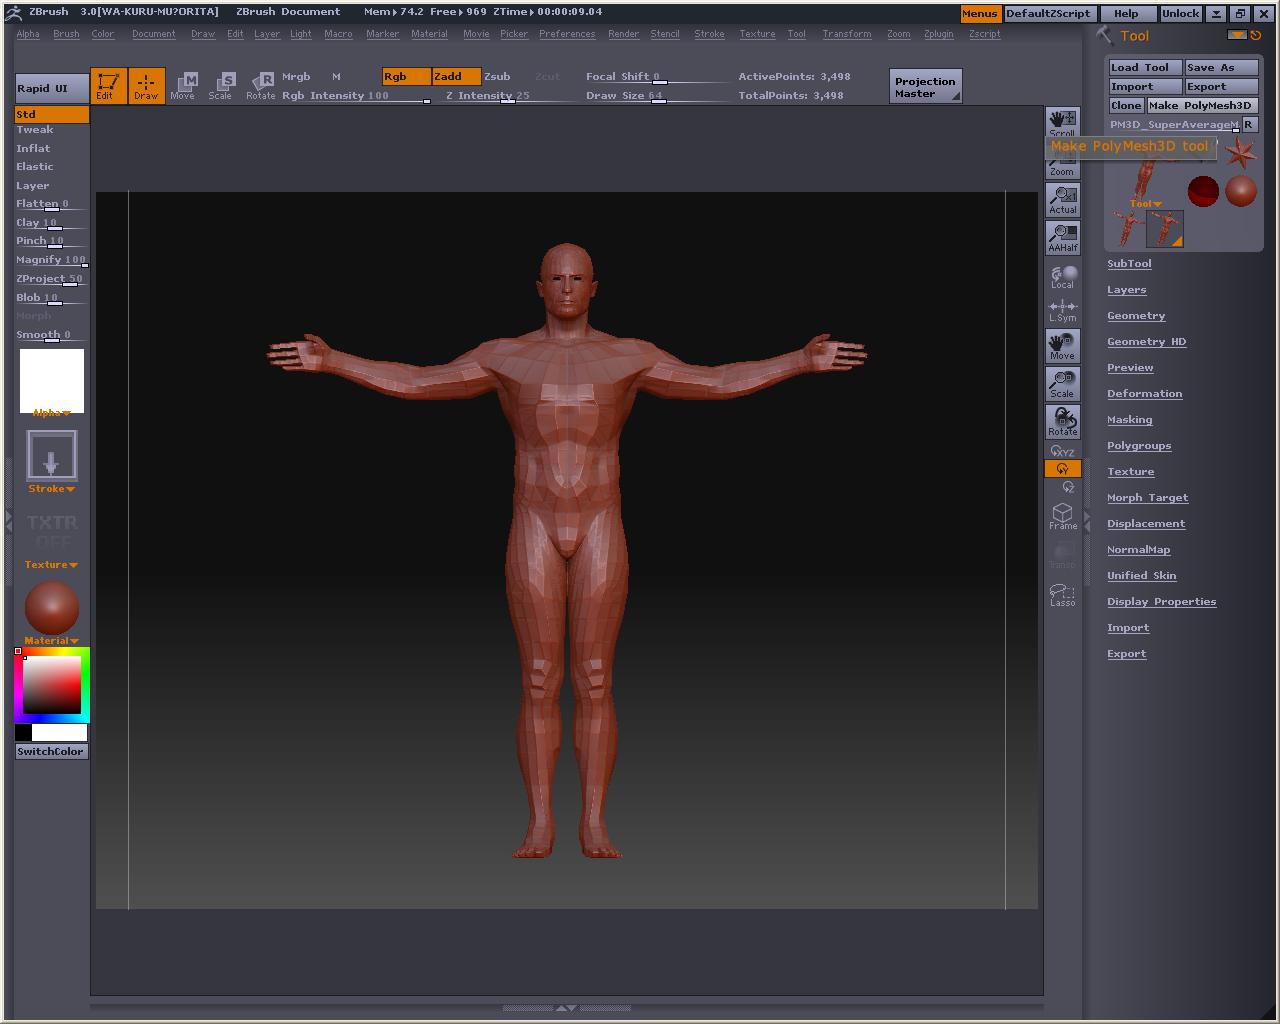Open the Material sphere picker

coord(51,607)
